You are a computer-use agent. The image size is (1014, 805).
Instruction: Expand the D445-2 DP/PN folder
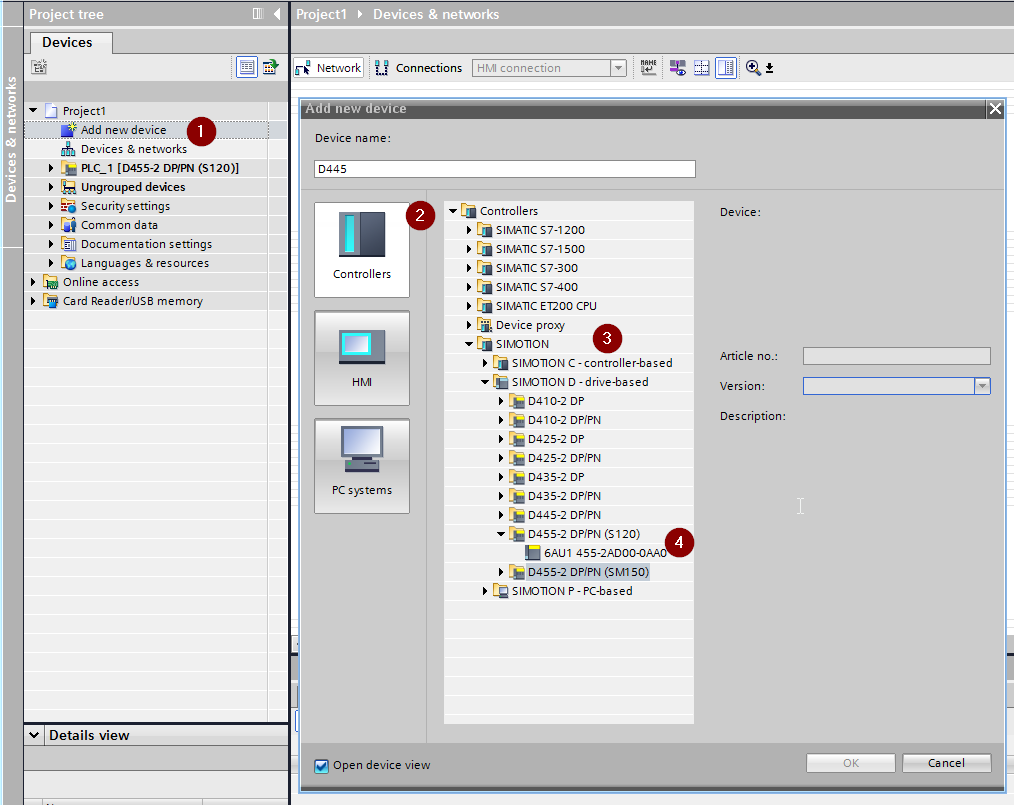click(501, 515)
